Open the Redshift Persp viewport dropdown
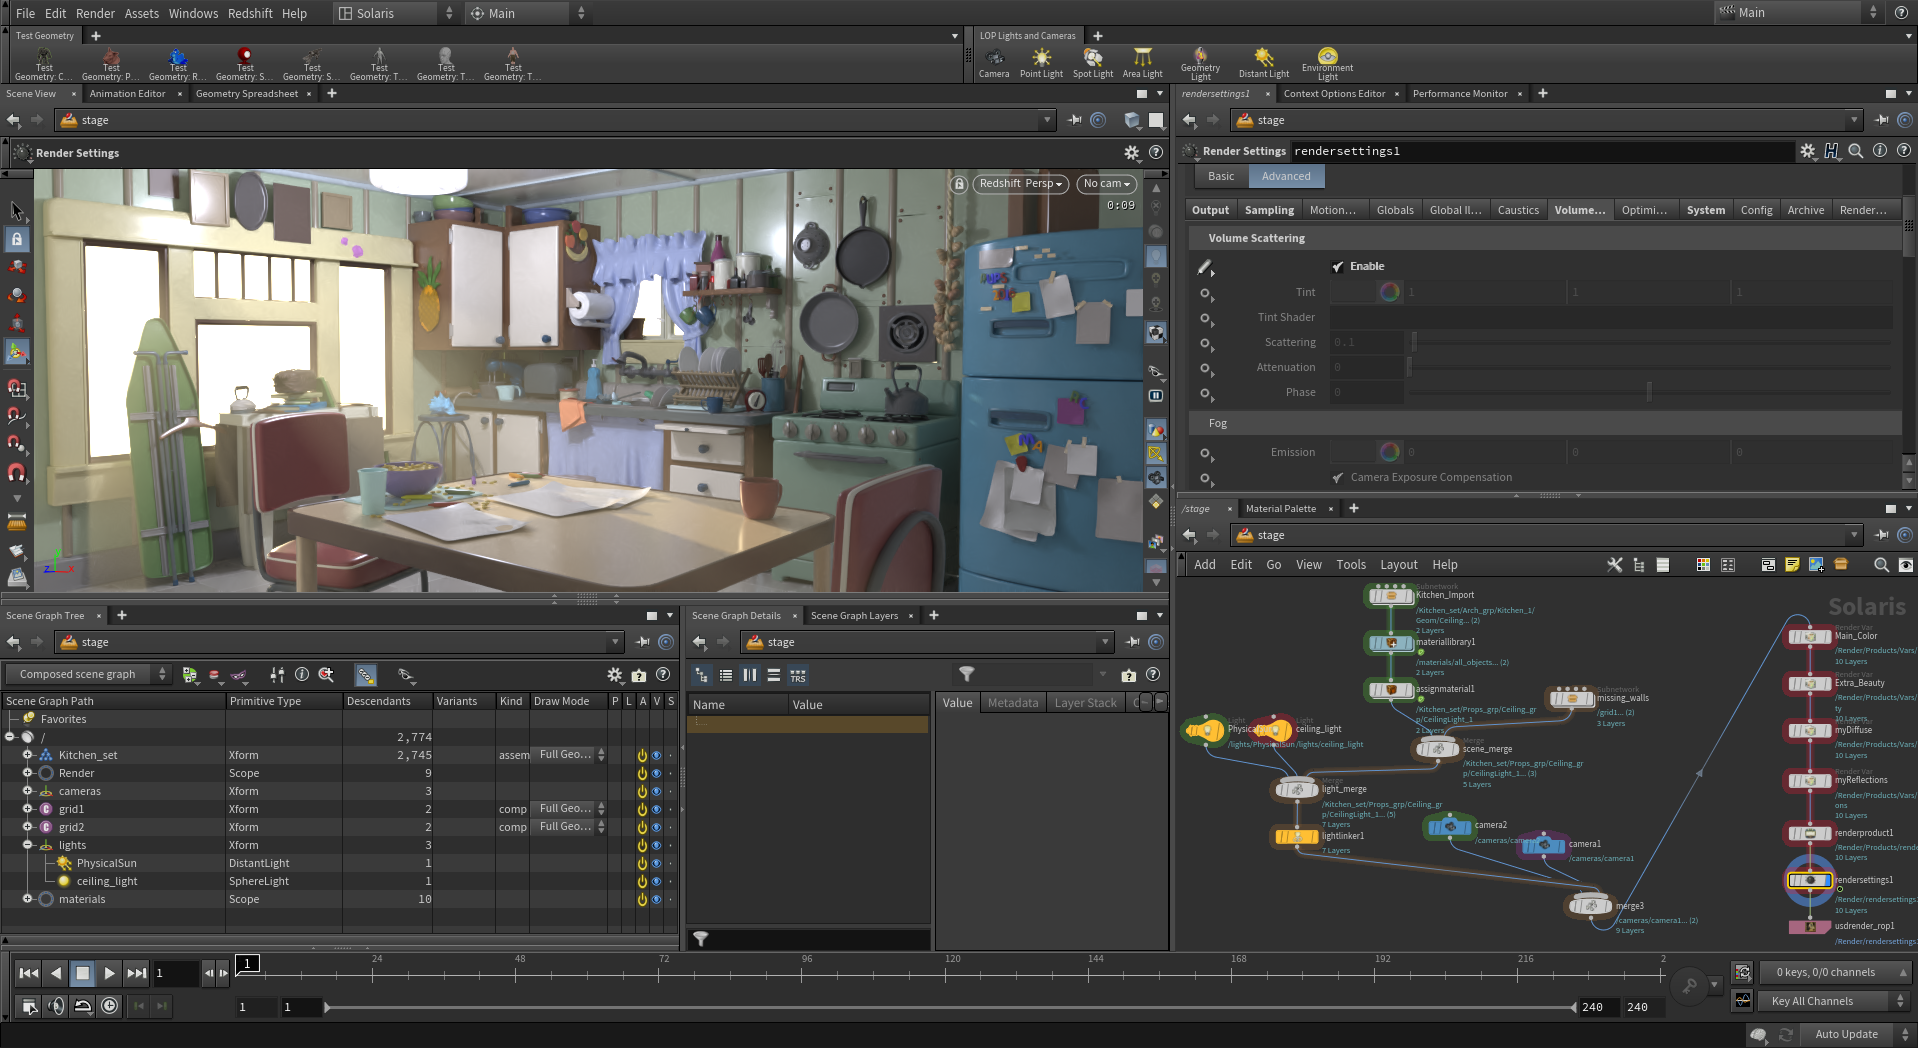The height and width of the screenshot is (1048, 1918). (x=1020, y=184)
